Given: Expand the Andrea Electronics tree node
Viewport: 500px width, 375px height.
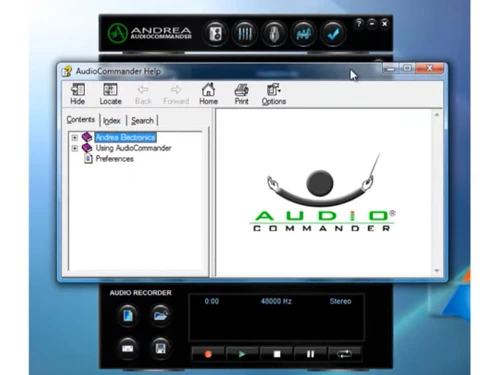Looking at the screenshot, I should pos(75,138).
